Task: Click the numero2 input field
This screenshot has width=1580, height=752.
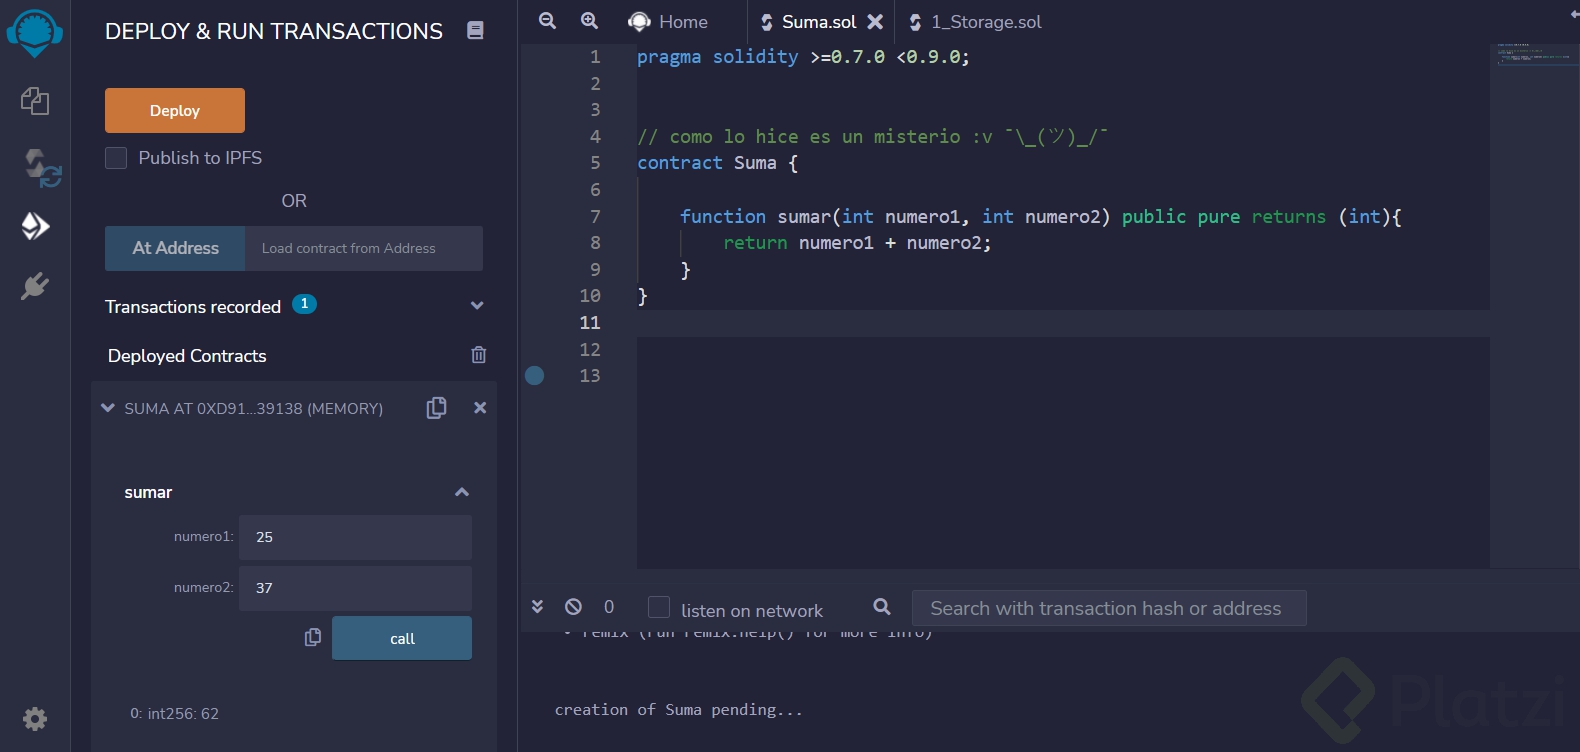Action: [x=355, y=588]
